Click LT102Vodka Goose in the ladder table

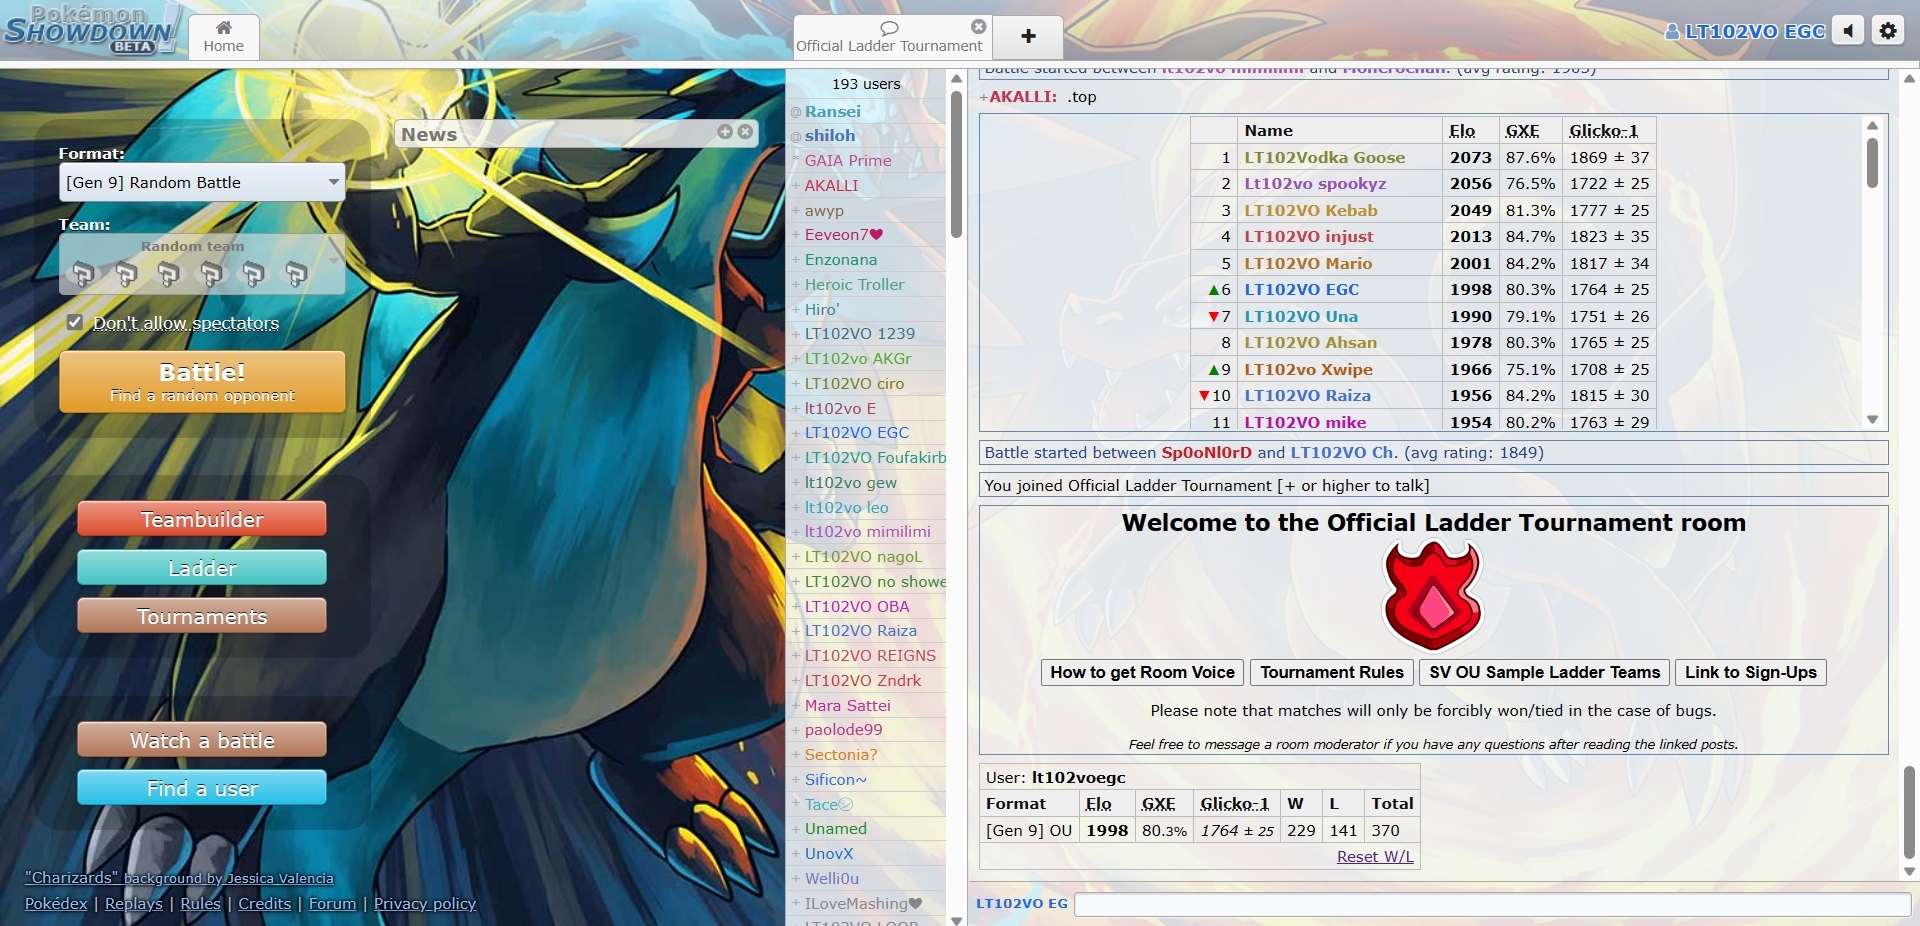point(1324,158)
